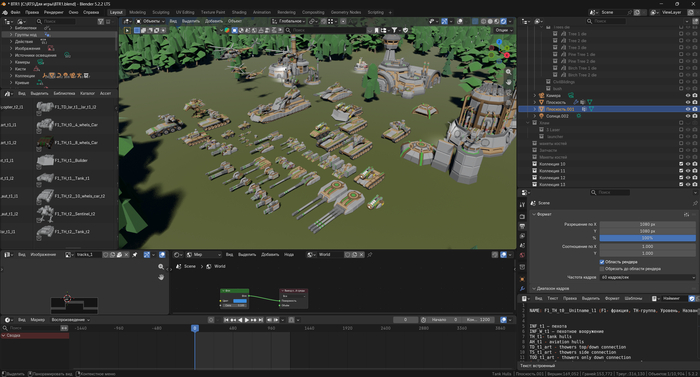Toggle Коллекция 12 exclude checkbox
The height and width of the screenshot is (377, 700).
tap(681, 178)
